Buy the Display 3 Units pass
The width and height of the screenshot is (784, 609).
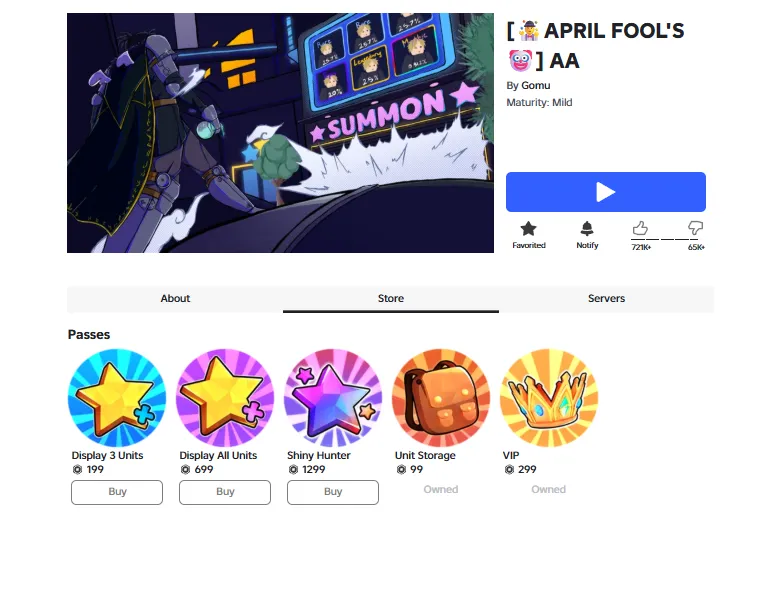(117, 492)
